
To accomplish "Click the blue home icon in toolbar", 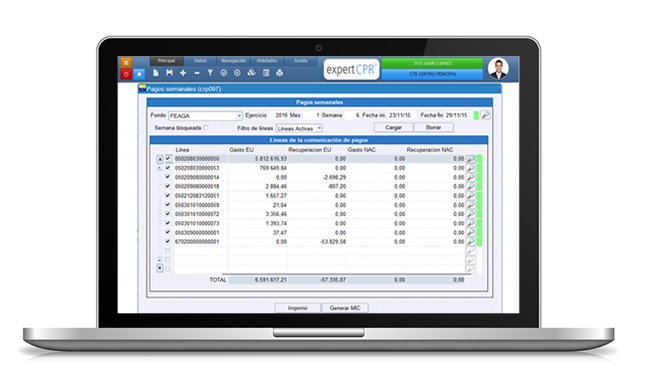I will pyautogui.click(x=139, y=74).
